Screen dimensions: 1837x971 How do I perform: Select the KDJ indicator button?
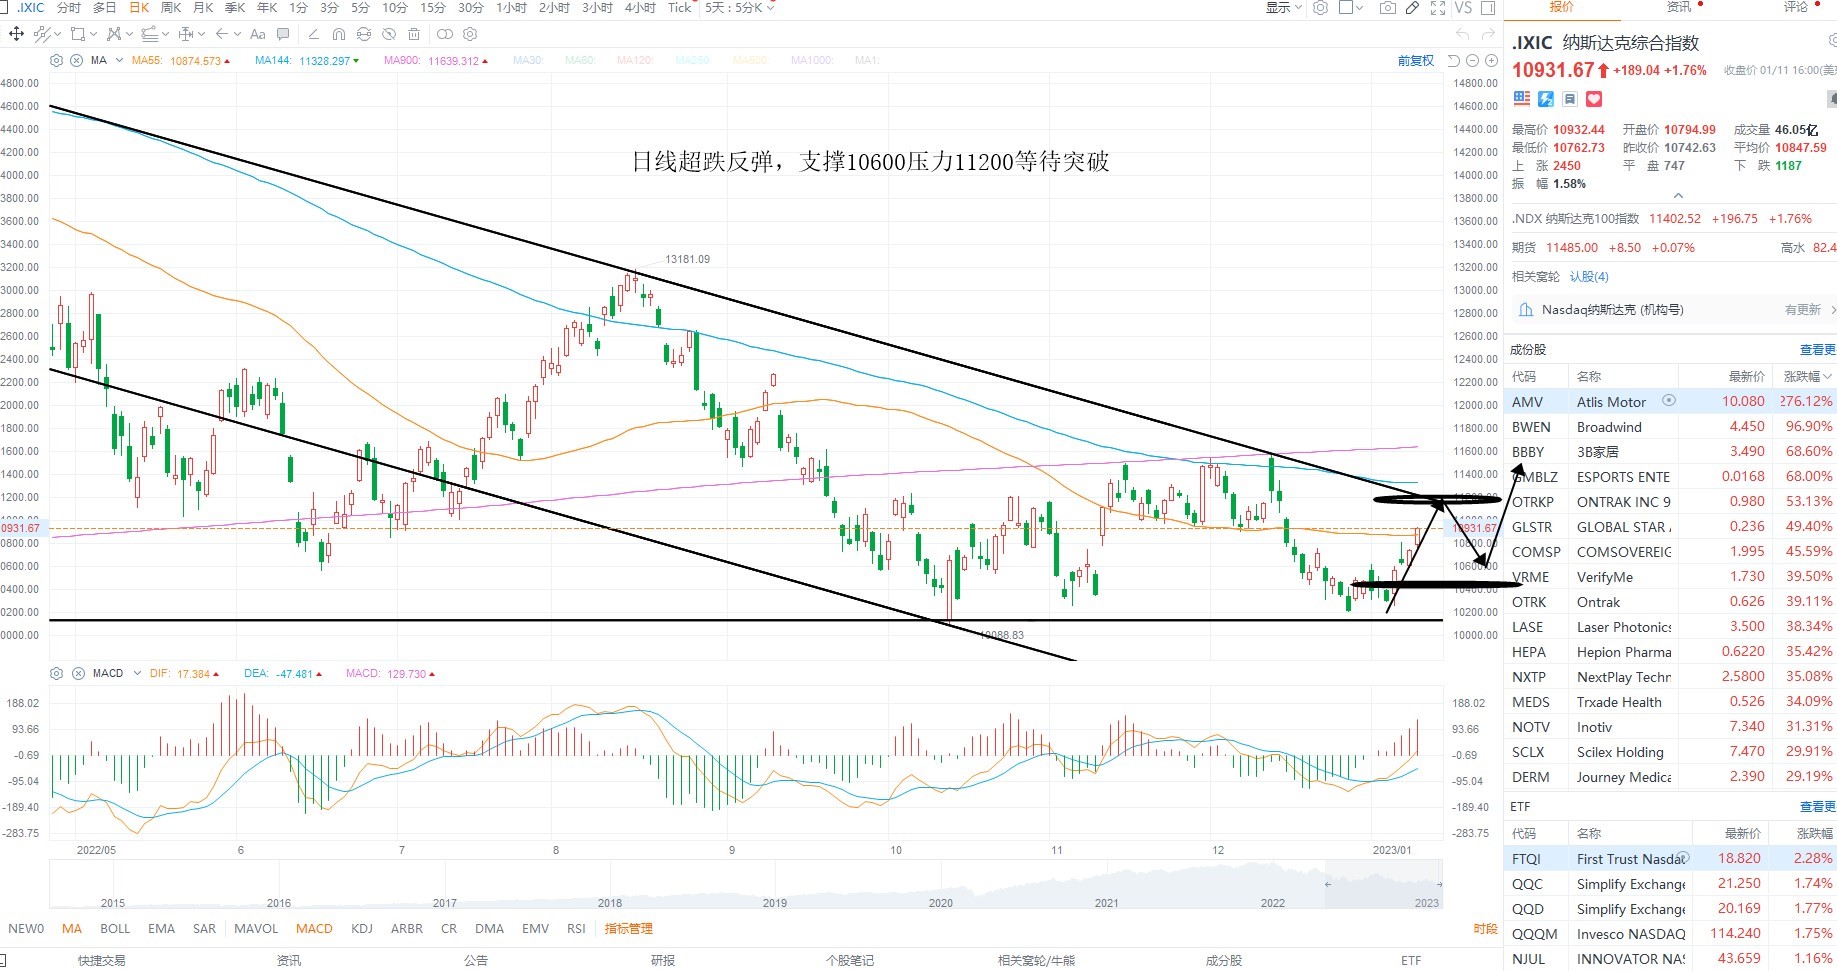pyautogui.click(x=361, y=928)
